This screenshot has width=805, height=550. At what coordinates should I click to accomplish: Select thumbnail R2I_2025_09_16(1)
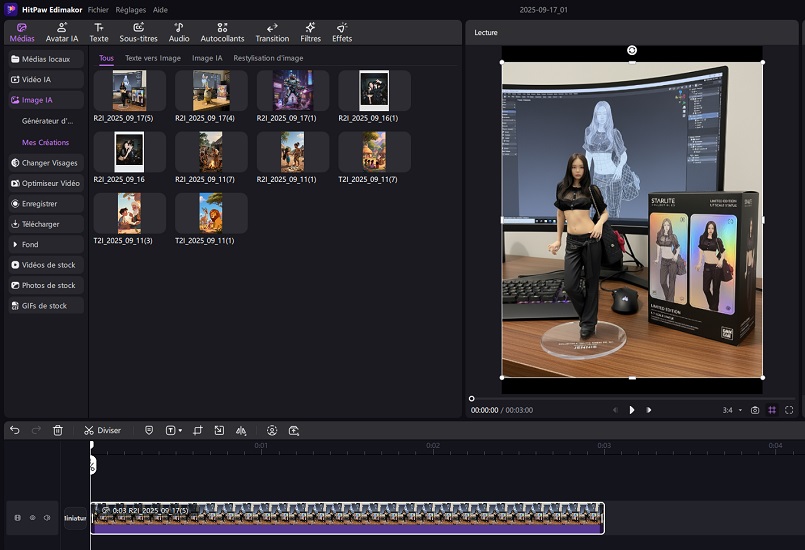click(374, 91)
